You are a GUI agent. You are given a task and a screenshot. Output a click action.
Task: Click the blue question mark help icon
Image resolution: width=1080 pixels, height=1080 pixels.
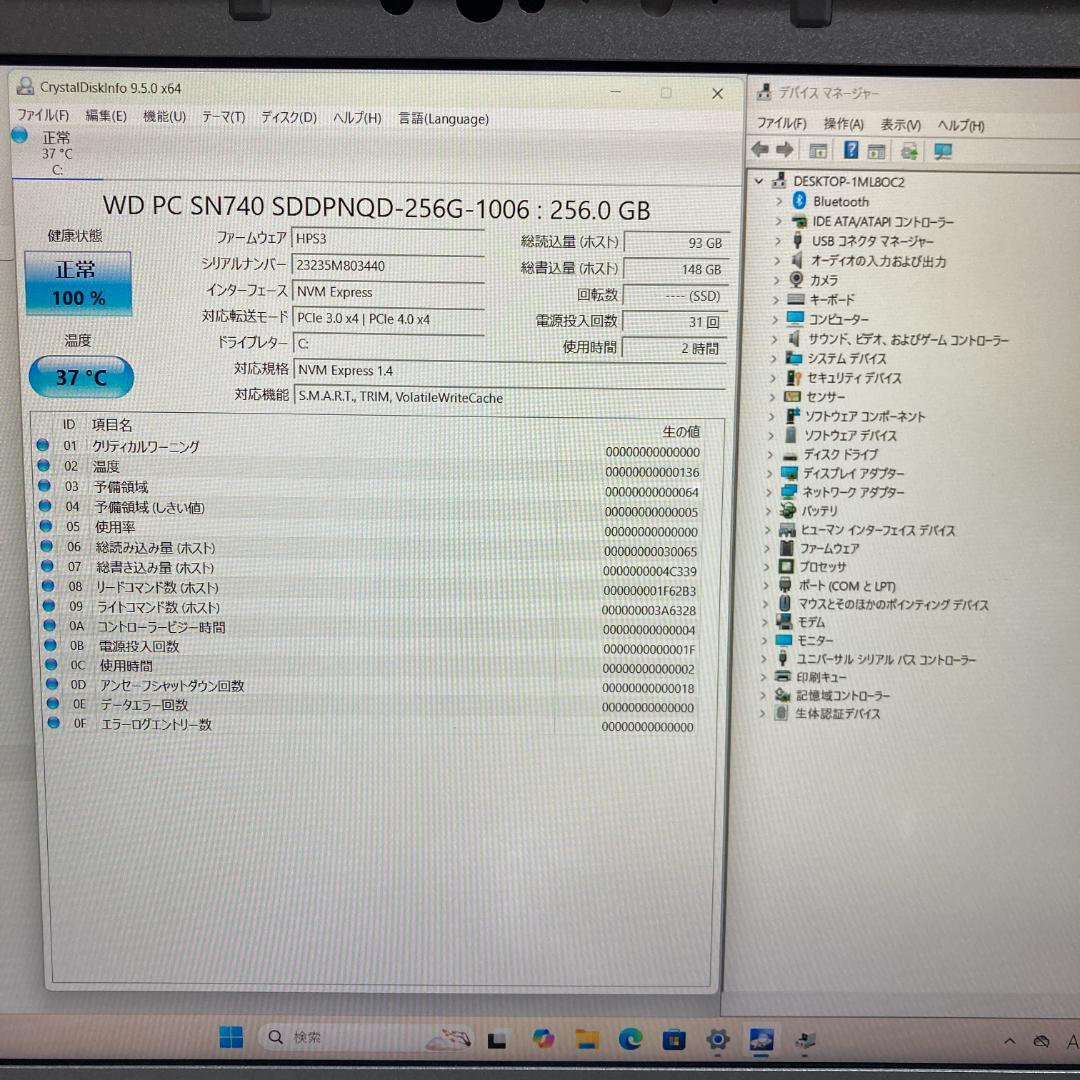click(851, 150)
